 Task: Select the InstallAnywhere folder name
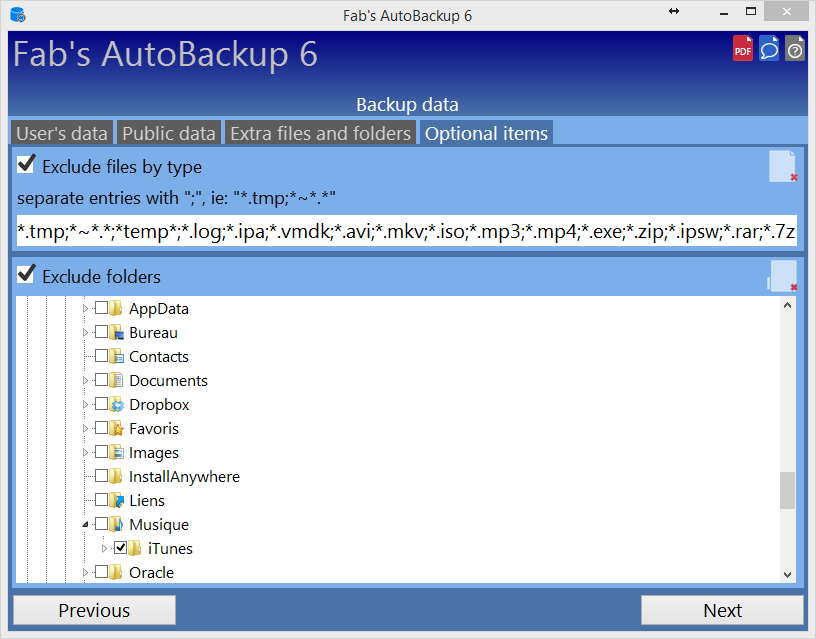click(x=184, y=476)
